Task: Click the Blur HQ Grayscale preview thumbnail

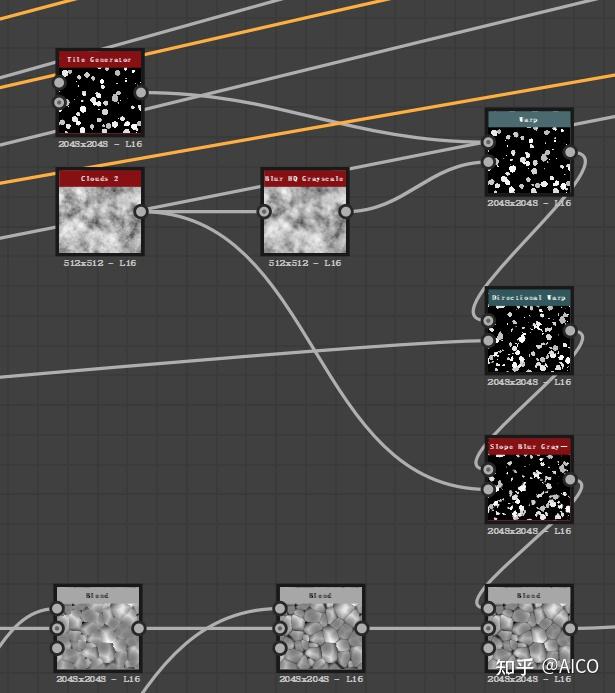Action: pos(304,220)
